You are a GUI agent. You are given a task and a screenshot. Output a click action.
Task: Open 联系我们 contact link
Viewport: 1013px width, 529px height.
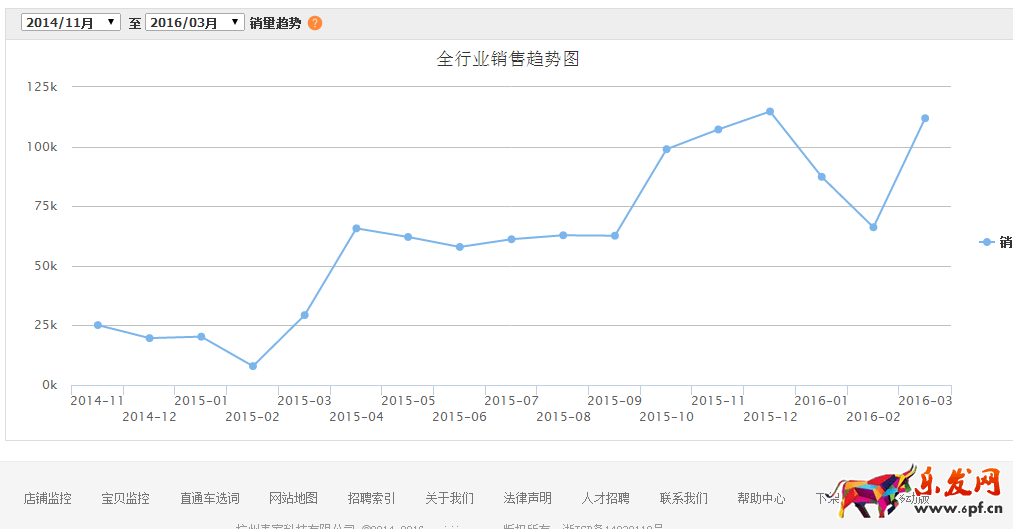pyautogui.click(x=684, y=498)
